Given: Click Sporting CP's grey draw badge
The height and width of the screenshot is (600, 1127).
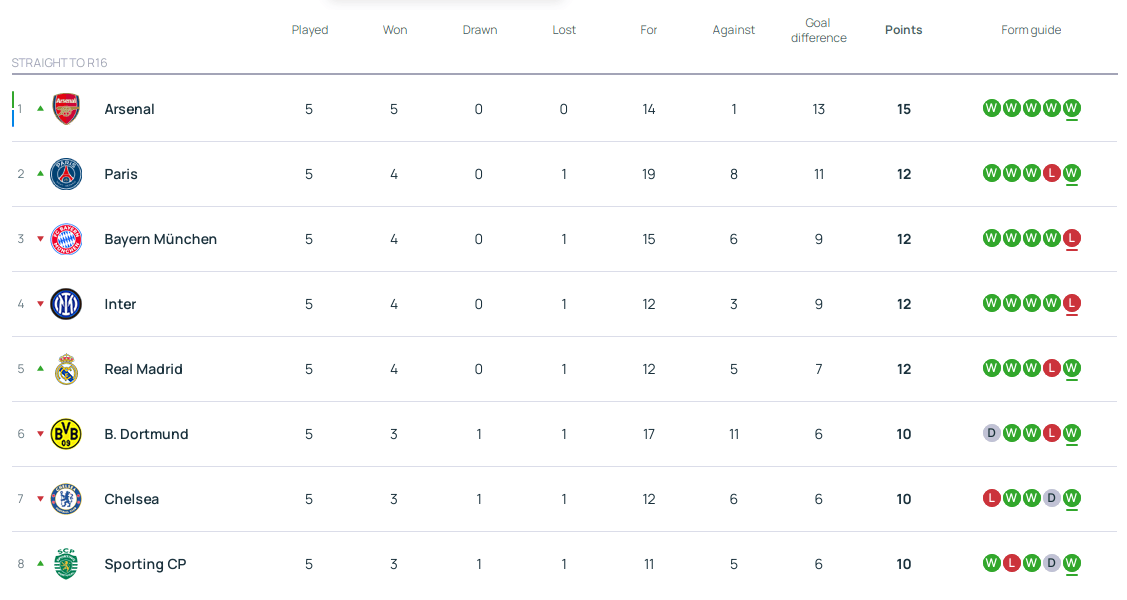Looking at the screenshot, I should 1051,563.
